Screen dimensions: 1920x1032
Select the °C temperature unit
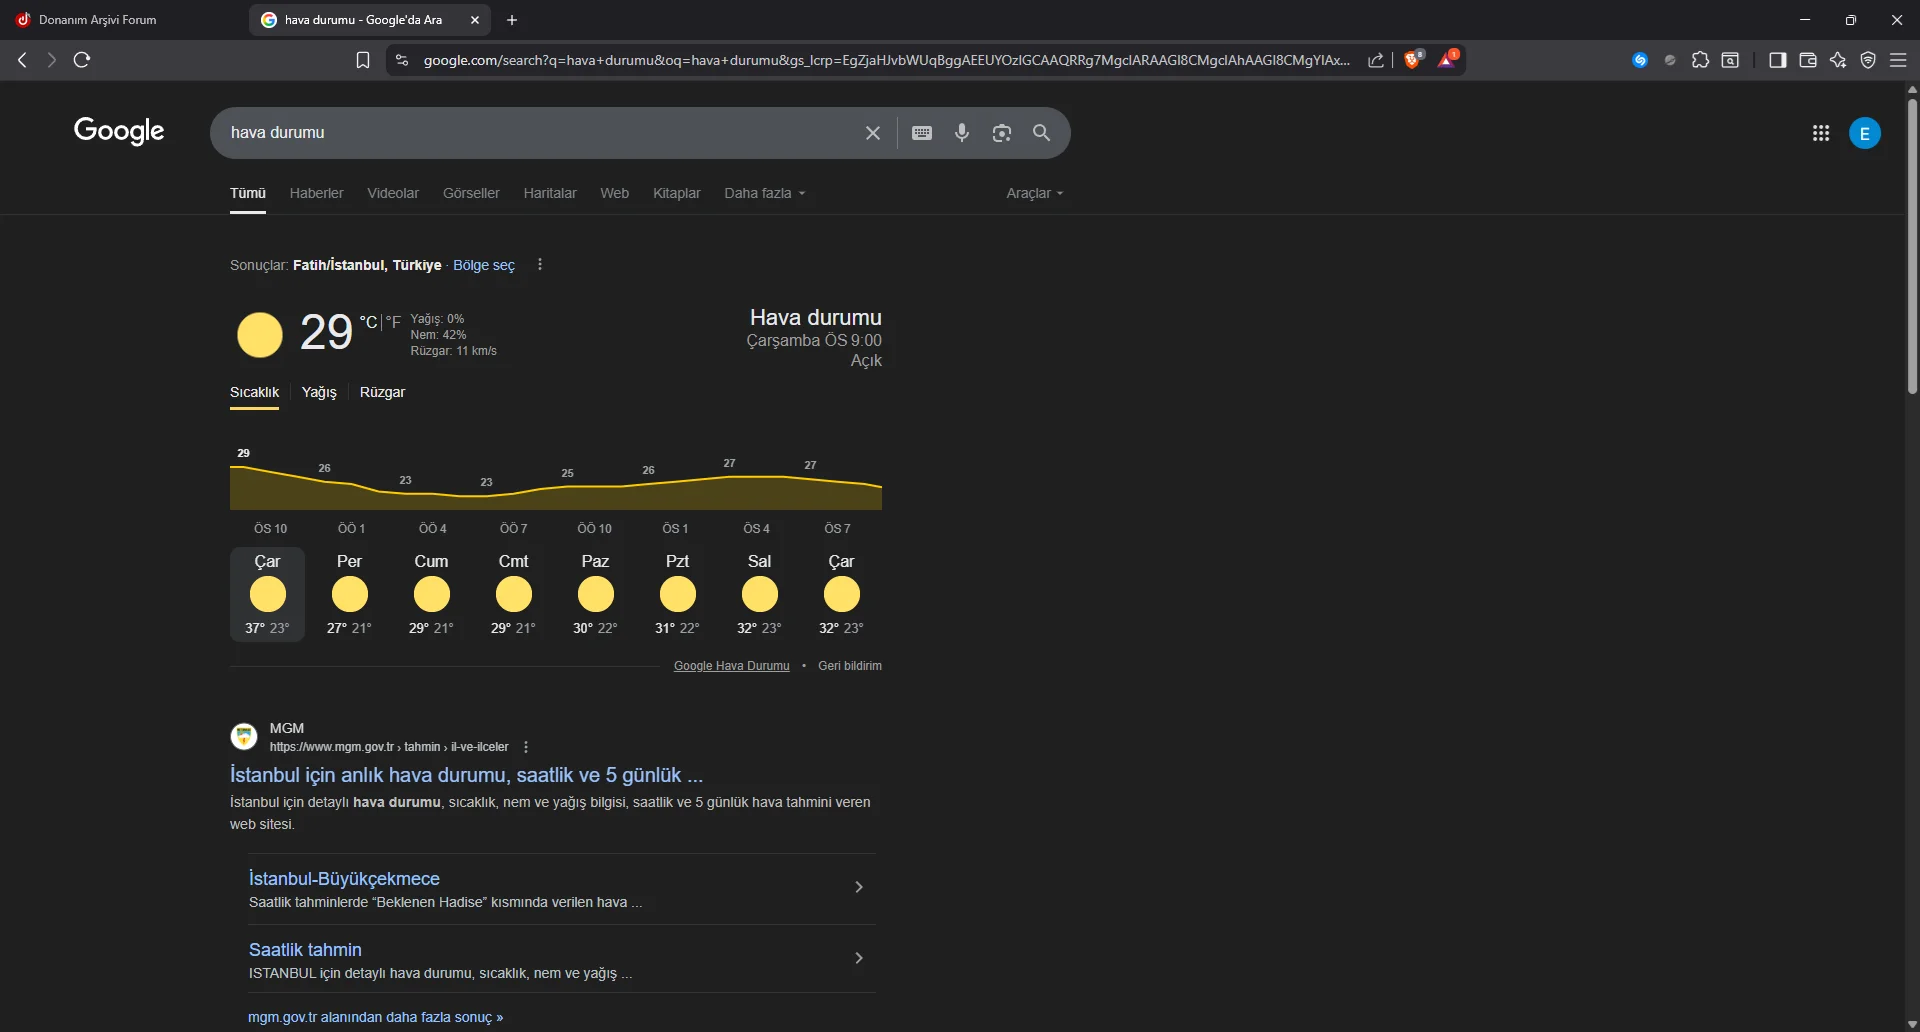coord(369,322)
